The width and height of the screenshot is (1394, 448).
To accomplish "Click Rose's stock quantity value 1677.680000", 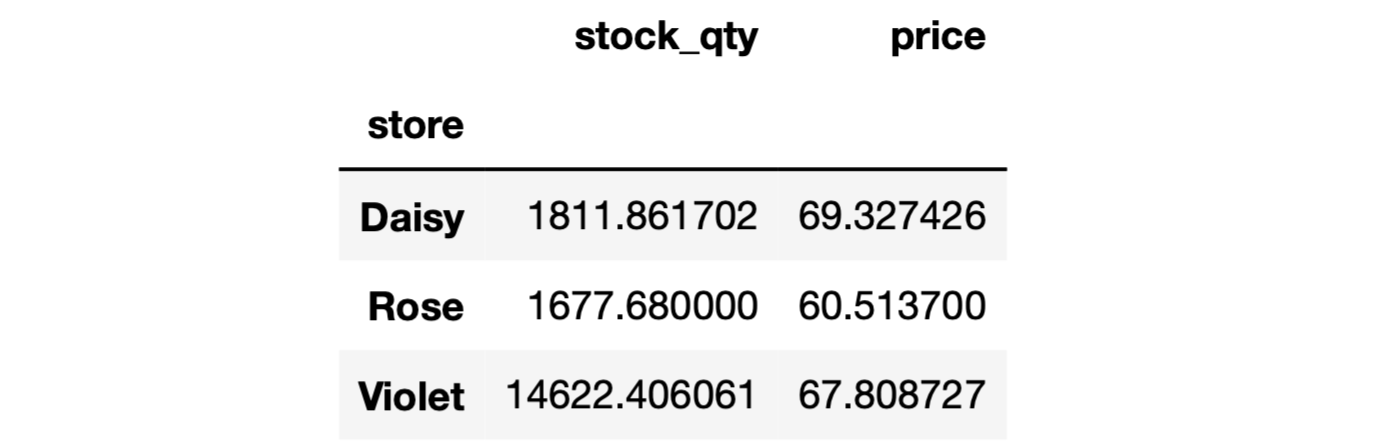I will click(x=642, y=306).
